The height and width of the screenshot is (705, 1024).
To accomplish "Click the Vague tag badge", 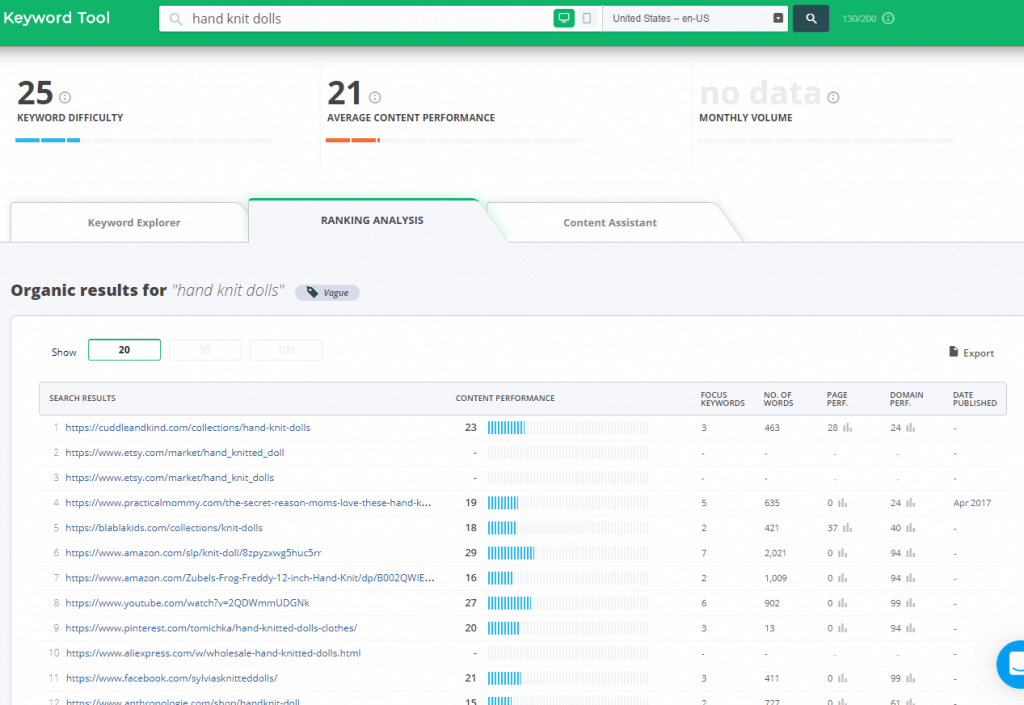I will (327, 292).
